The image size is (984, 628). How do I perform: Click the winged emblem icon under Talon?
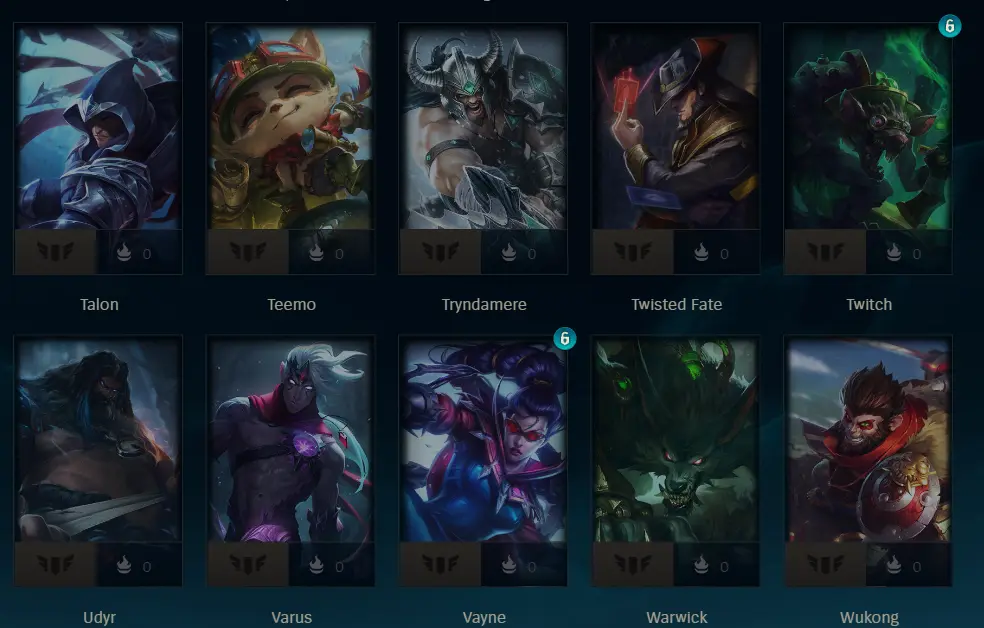(56, 252)
